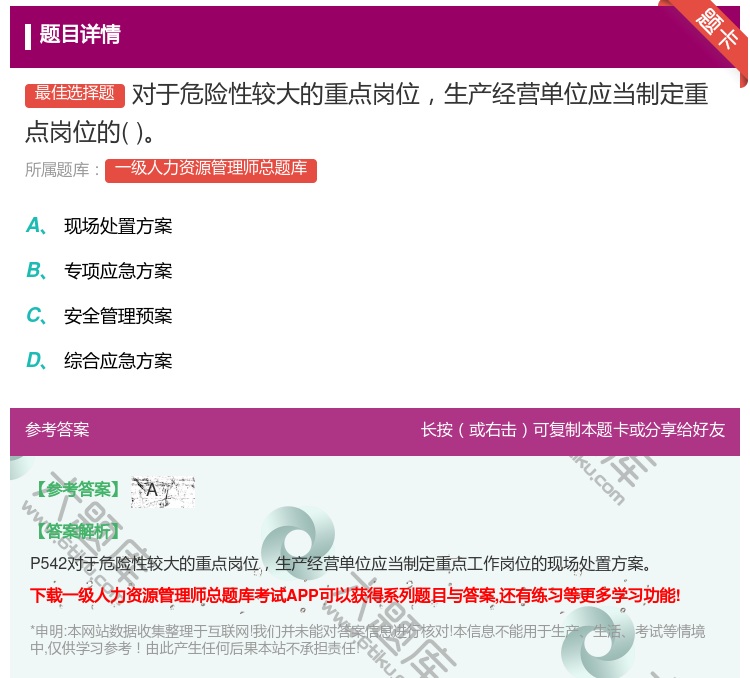Click the P542 answer explanation sentence
The image size is (750, 678).
pos(341,564)
